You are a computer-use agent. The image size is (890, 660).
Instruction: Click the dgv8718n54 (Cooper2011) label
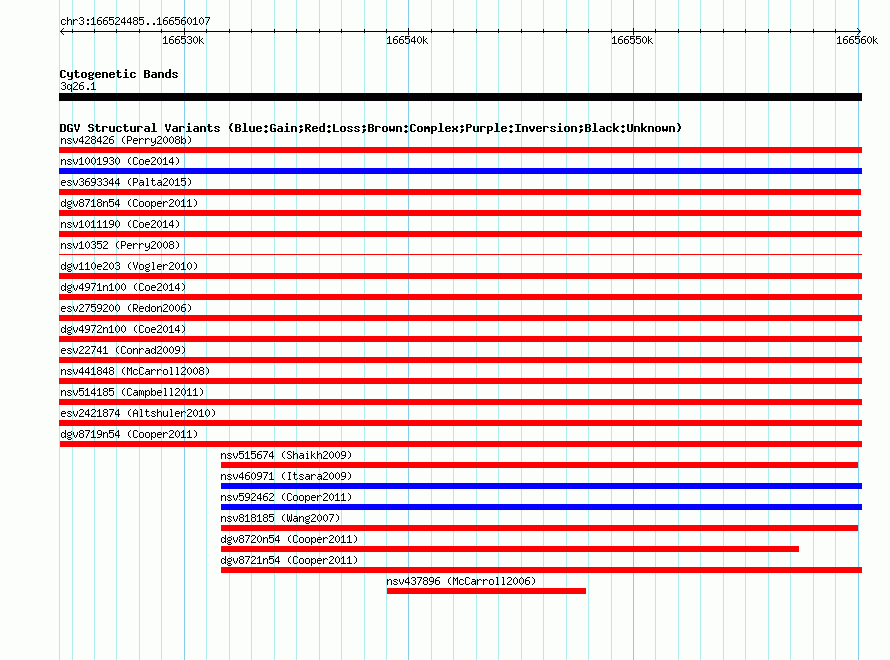(129, 203)
